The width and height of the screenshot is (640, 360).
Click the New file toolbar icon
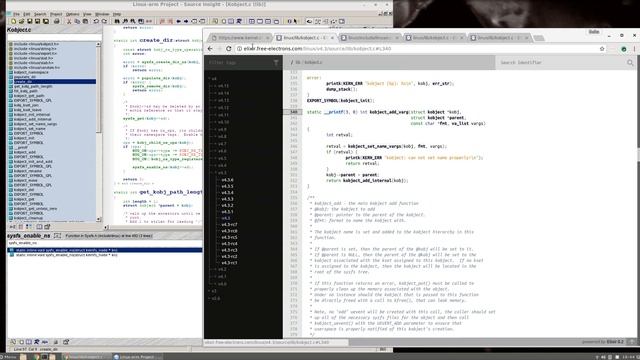[x=13, y=21]
